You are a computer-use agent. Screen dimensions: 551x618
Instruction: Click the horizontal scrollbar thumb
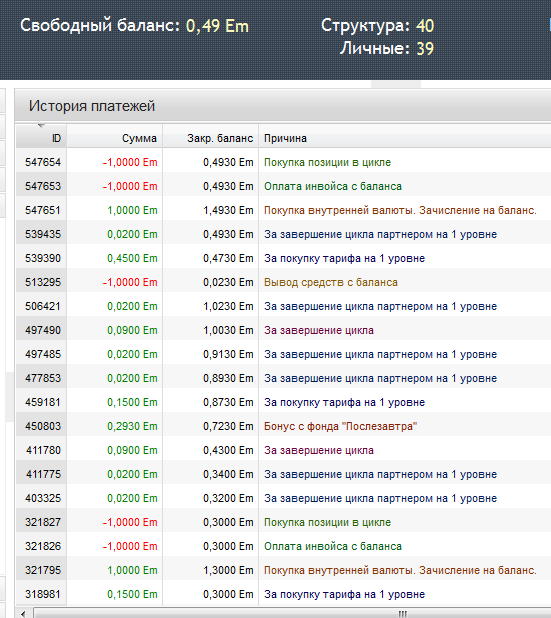tap(293, 614)
